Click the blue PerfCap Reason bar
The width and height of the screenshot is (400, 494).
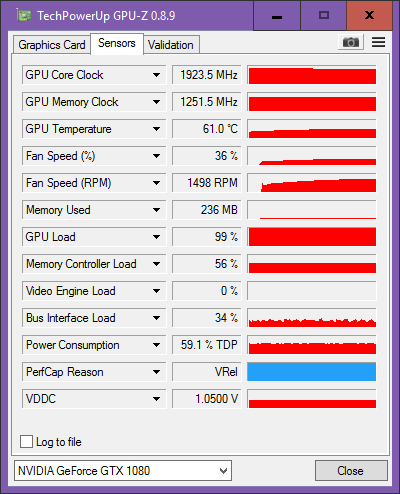click(x=312, y=372)
